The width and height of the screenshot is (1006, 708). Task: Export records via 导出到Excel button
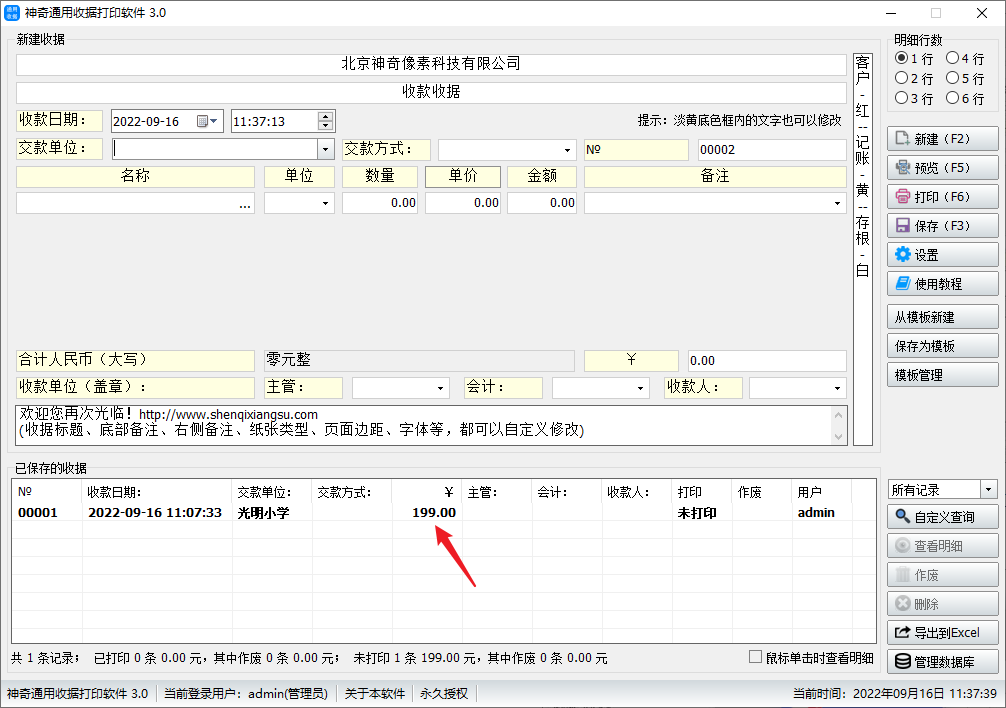click(x=942, y=633)
